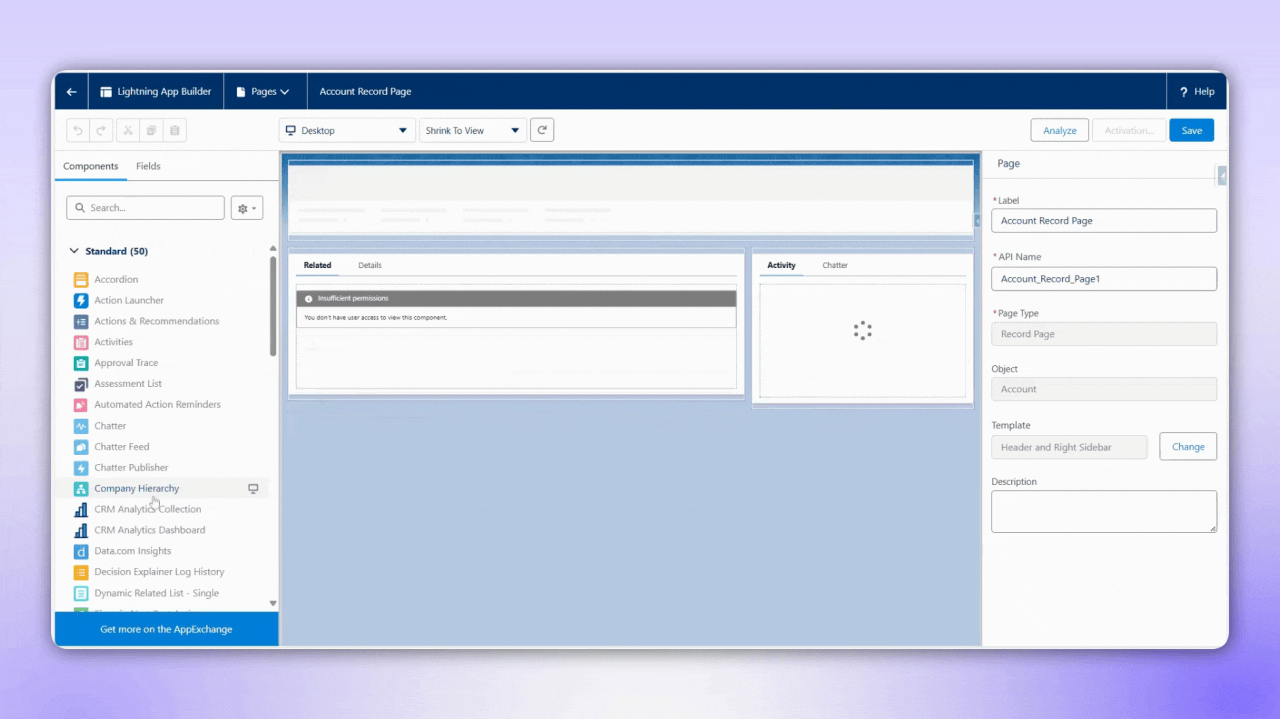Open the Desktop form factor dropdown

346,130
